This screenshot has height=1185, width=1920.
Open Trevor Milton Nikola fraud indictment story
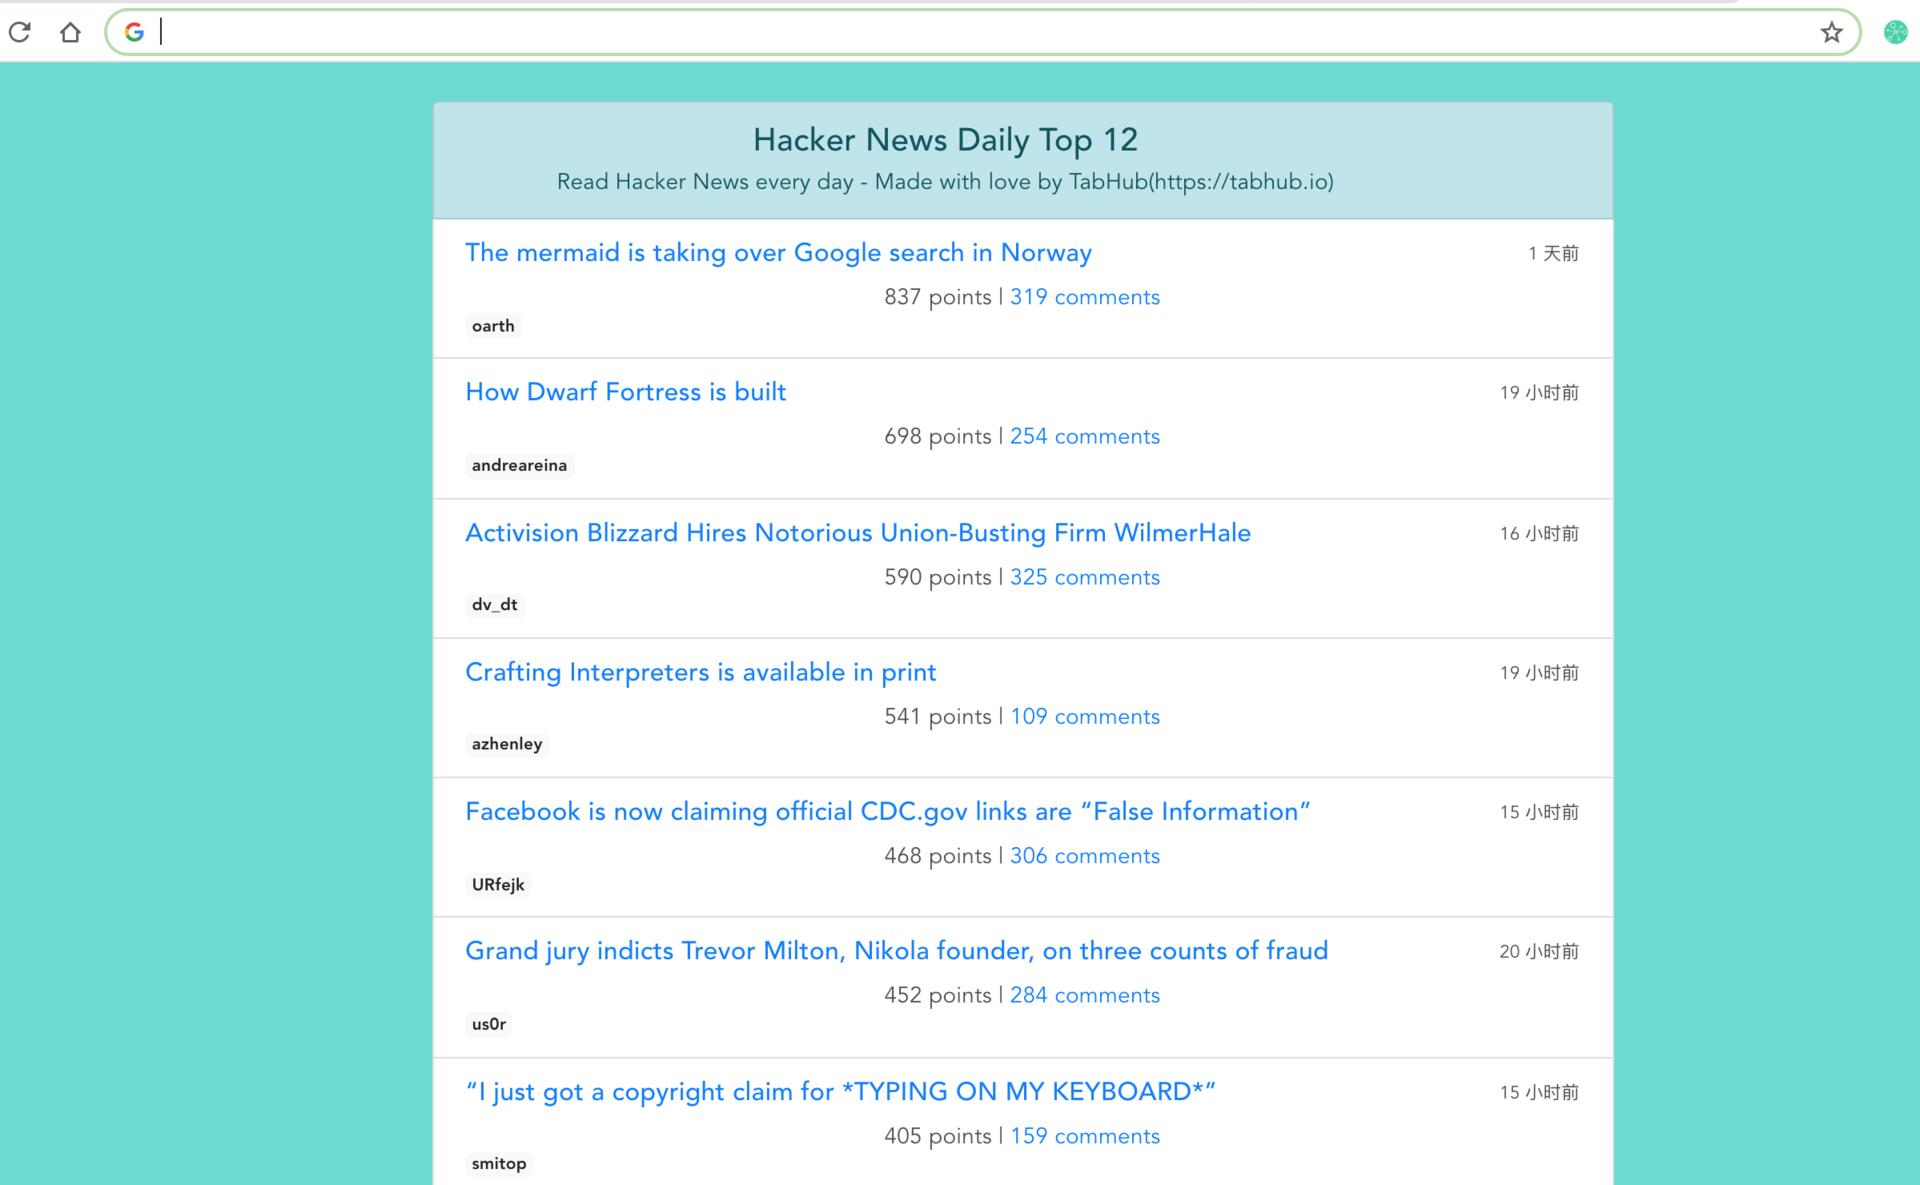coord(897,951)
